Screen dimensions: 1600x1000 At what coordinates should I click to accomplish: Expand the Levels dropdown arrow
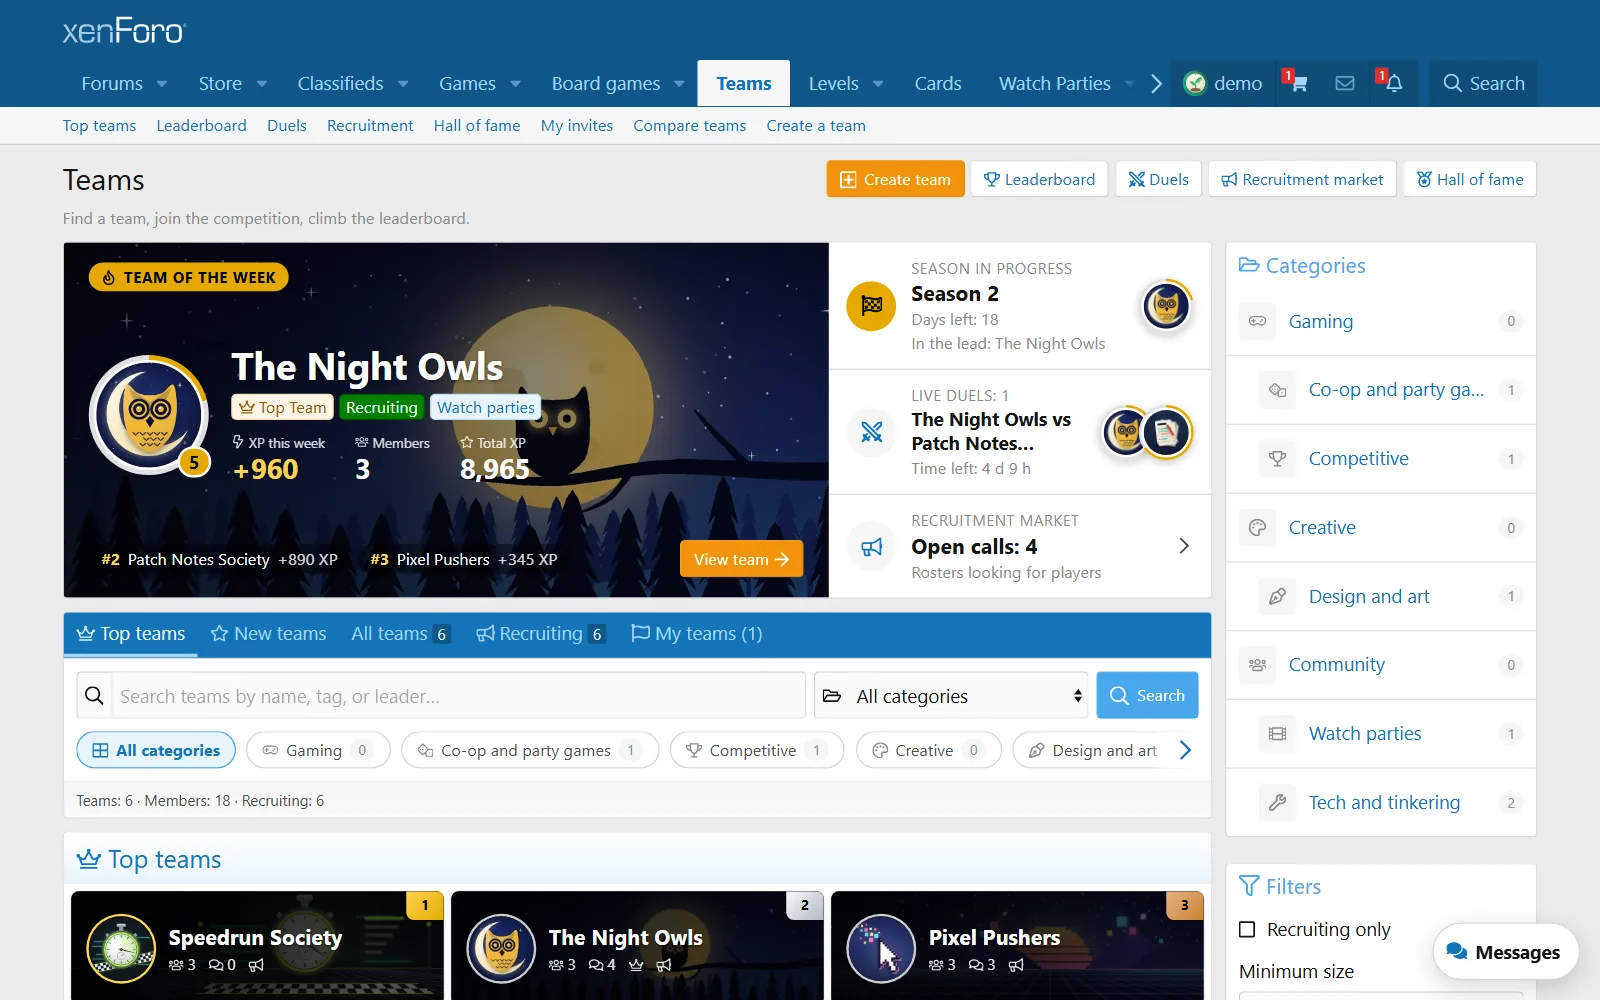click(878, 84)
